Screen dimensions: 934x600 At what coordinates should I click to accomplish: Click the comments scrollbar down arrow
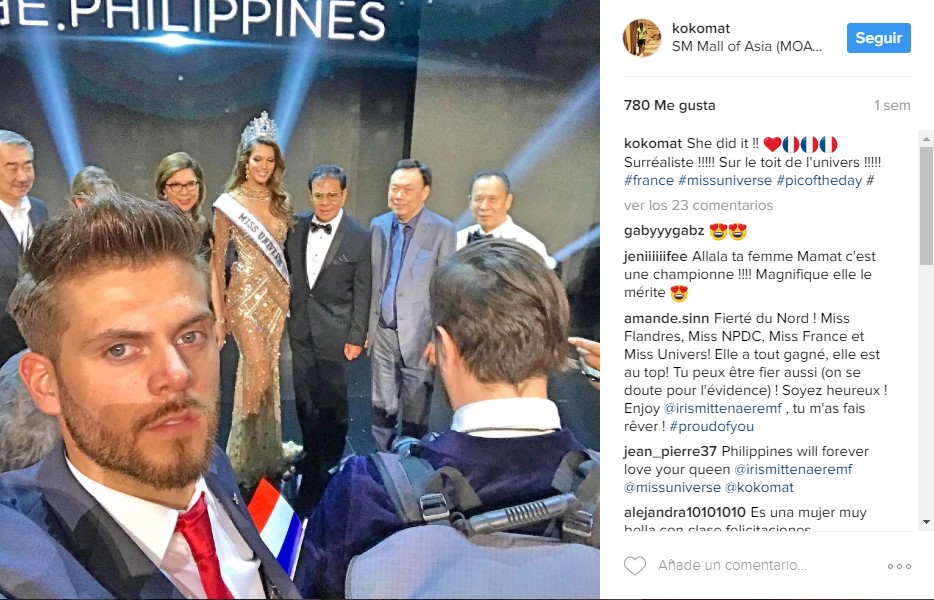tap(926, 521)
